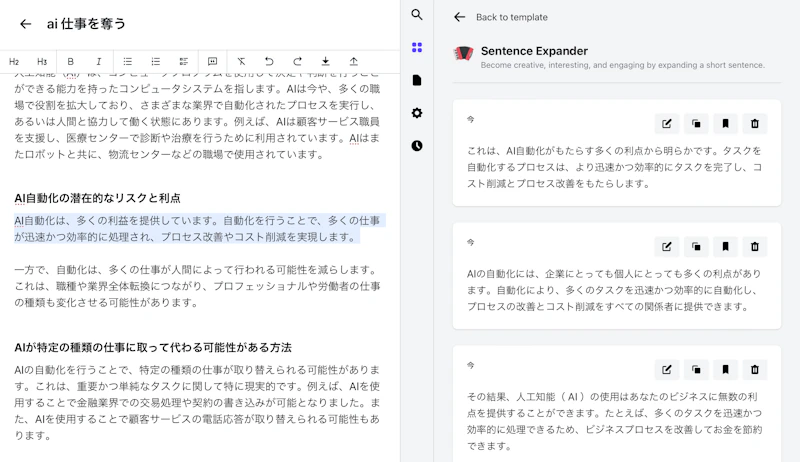This screenshot has height=462, width=800.
Task: Copy the third result 'その結果、人工知能'
Action: tap(696, 370)
